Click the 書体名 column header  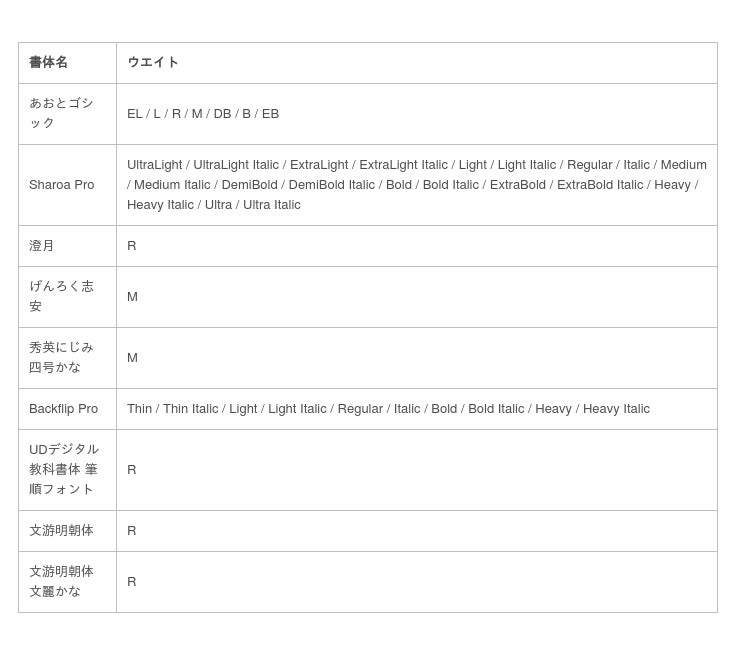coord(48,62)
